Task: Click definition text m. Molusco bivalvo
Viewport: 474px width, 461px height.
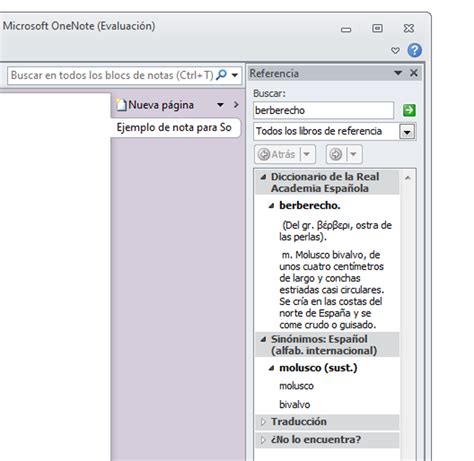Action: pyautogui.click(x=331, y=290)
